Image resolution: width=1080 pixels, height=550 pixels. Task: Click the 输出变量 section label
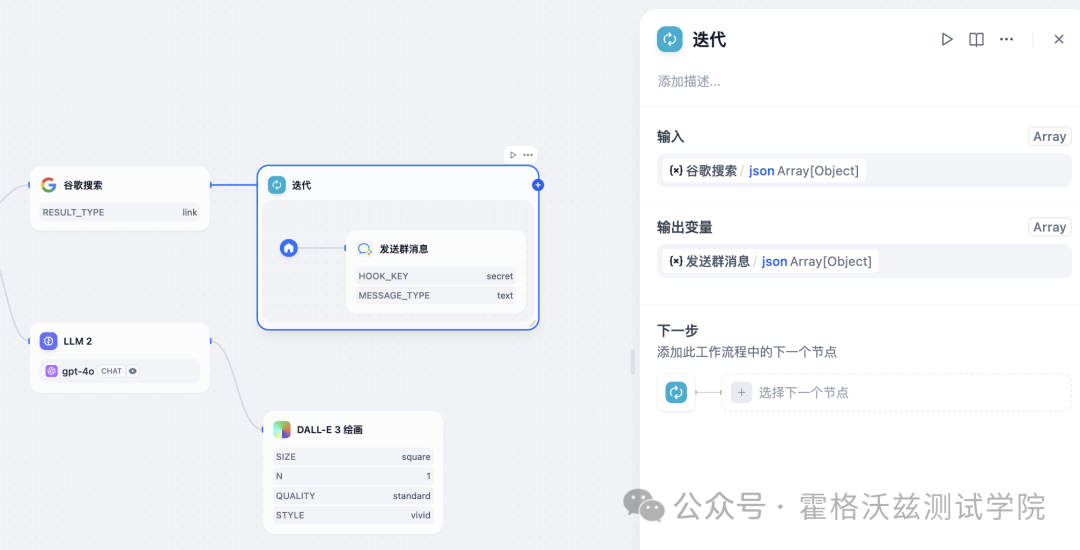[685, 227]
